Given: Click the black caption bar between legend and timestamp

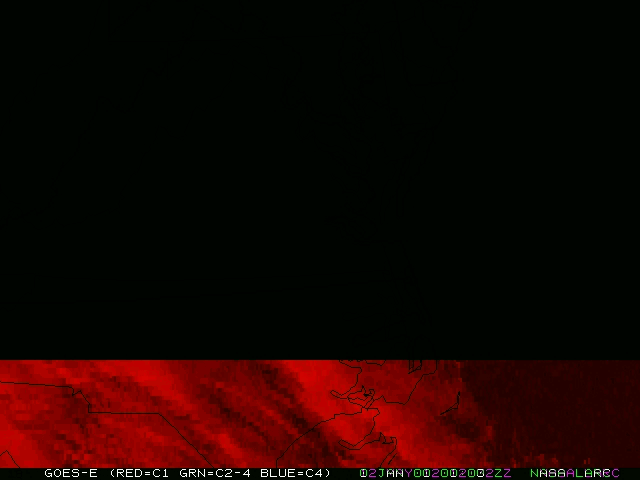Looking at the screenshot, I should (x=344, y=473).
